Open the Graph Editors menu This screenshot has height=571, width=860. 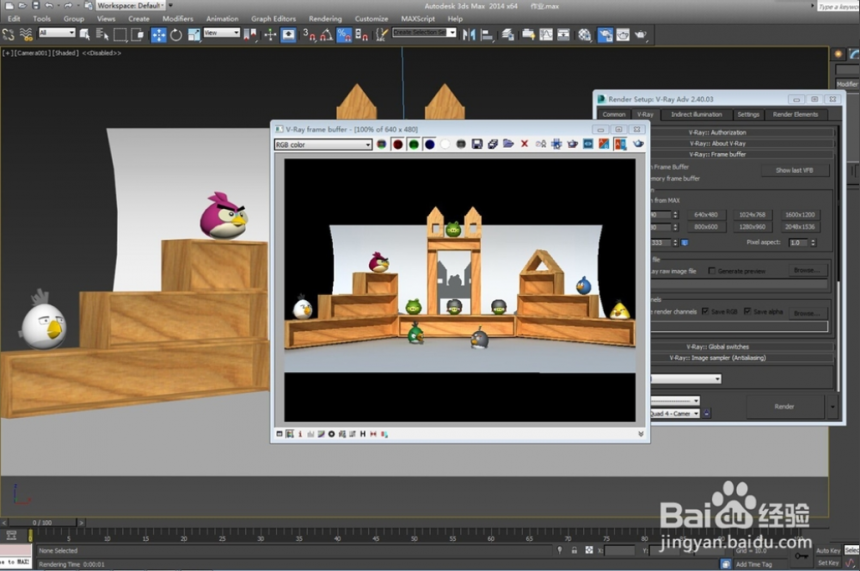pos(273,19)
